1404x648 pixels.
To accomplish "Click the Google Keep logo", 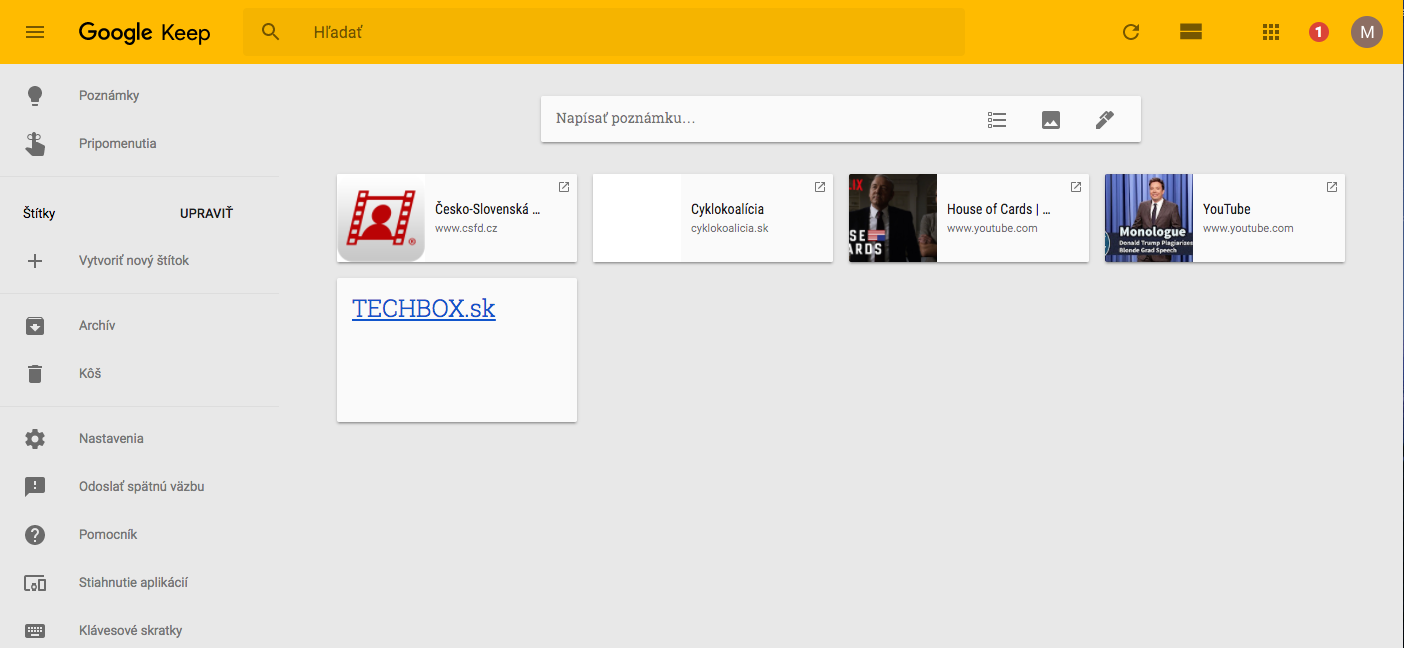I will tap(145, 32).
